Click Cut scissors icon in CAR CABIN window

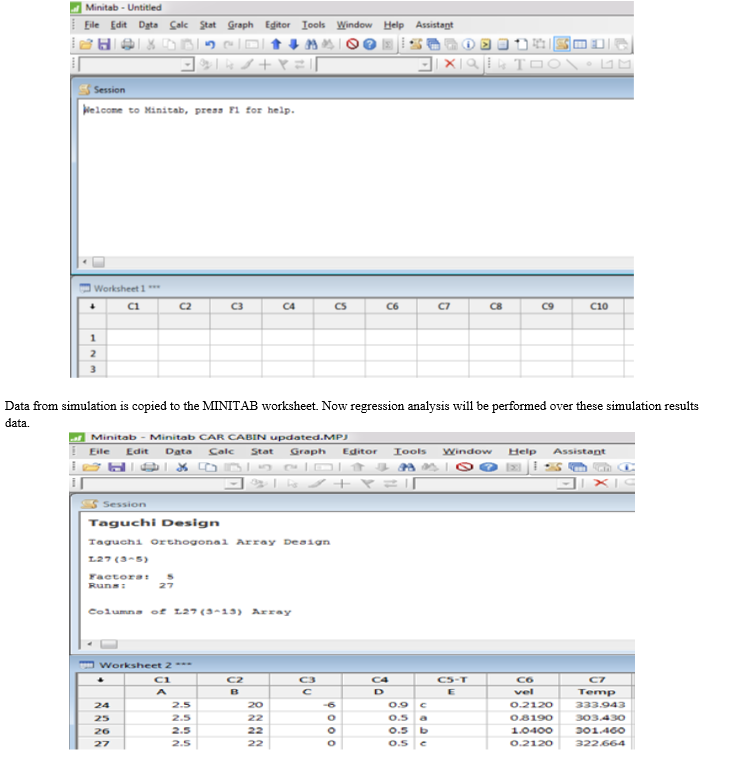(182, 467)
